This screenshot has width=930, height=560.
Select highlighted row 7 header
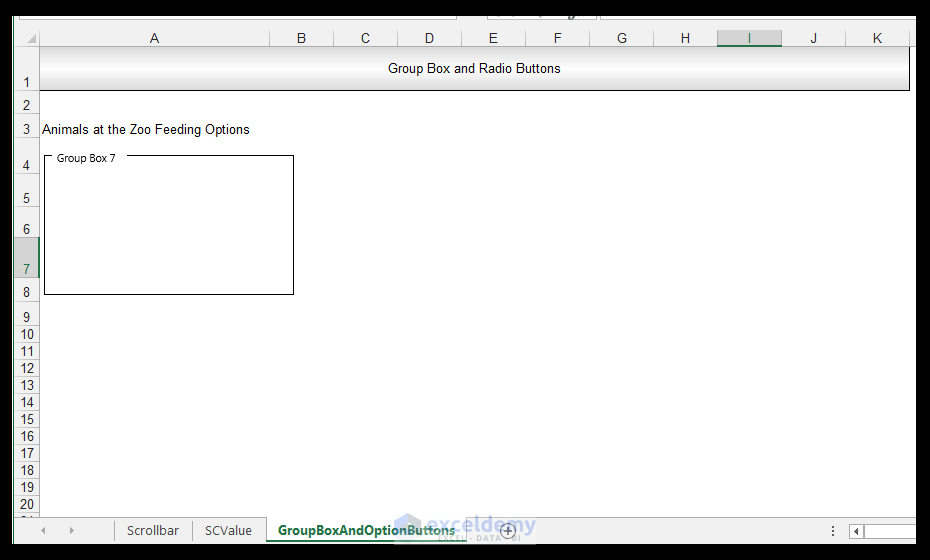(26, 257)
